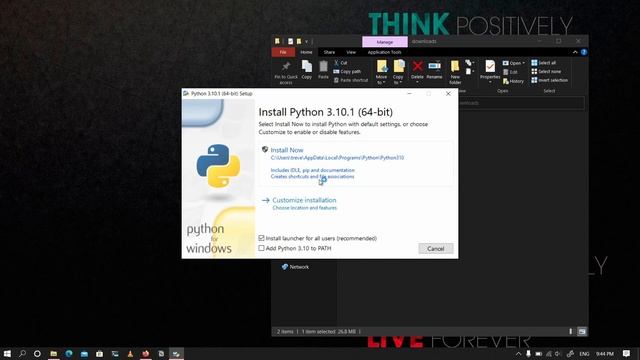Click Copy path in the ribbon
Image resolution: width=640 pixels, height=360 pixels.
(x=347, y=71)
